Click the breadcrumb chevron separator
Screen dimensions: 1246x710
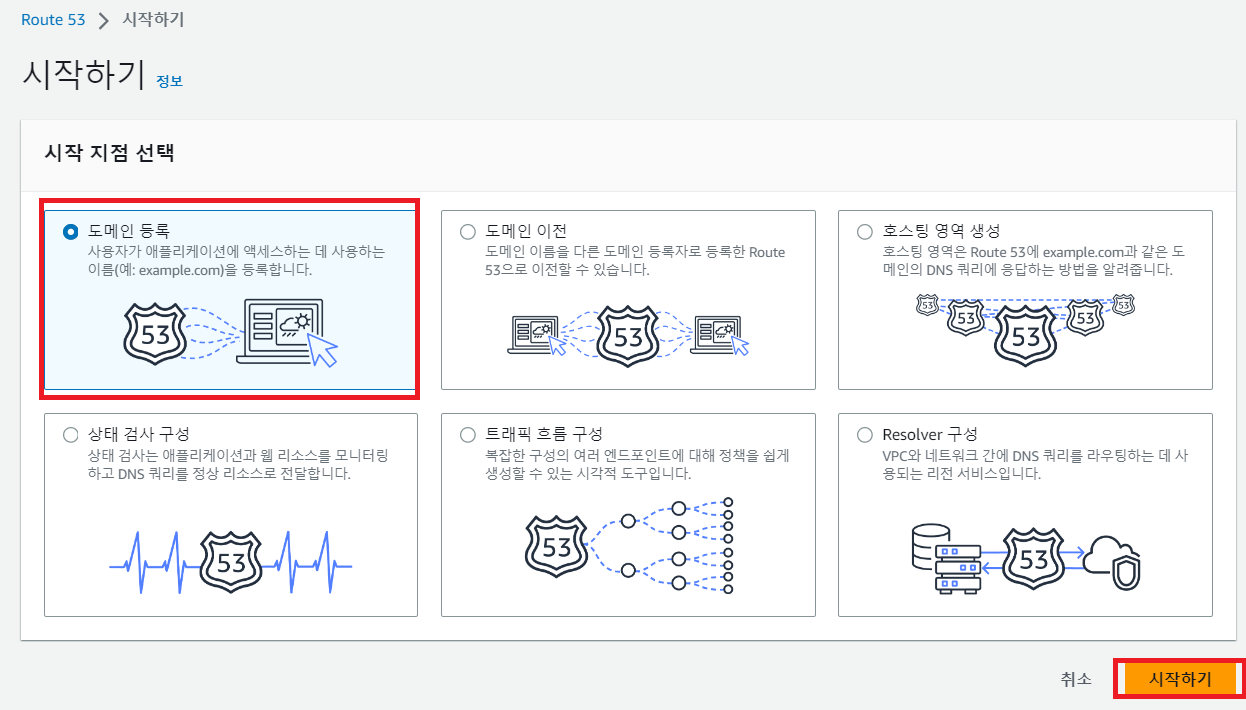pyautogui.click(x=104, y=20)
